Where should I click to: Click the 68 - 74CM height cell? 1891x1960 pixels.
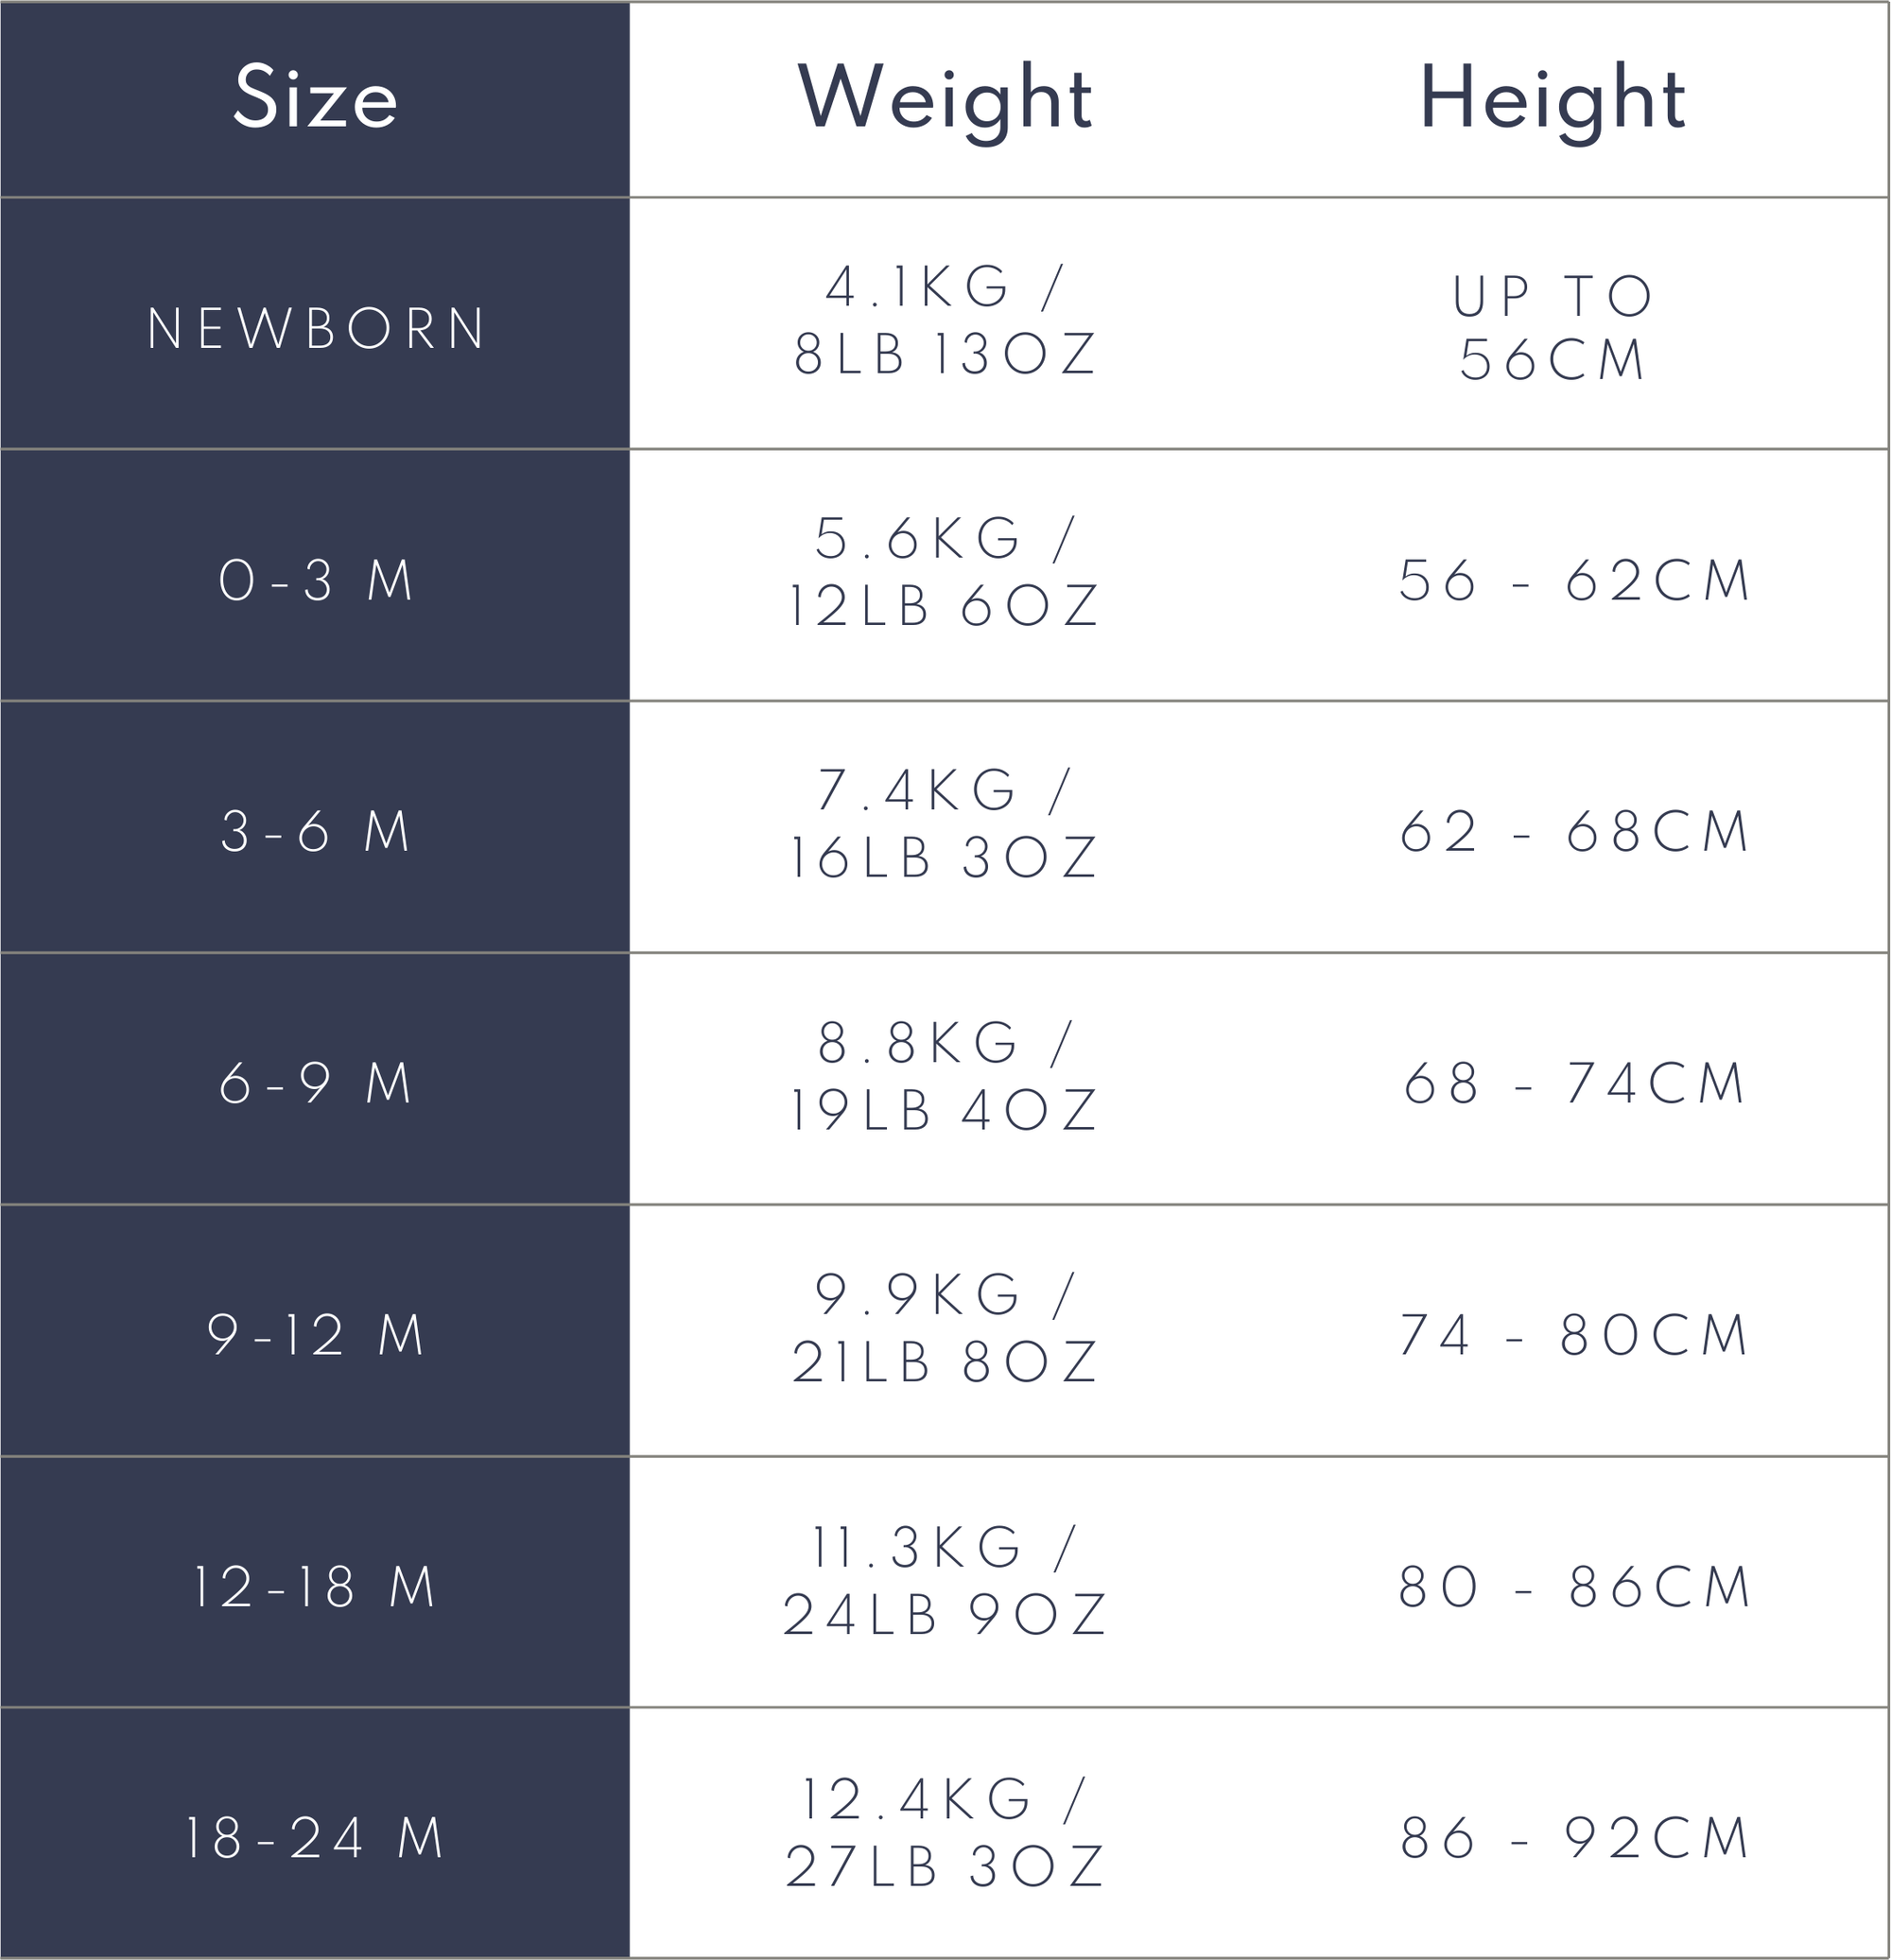click(1573, 1084)
